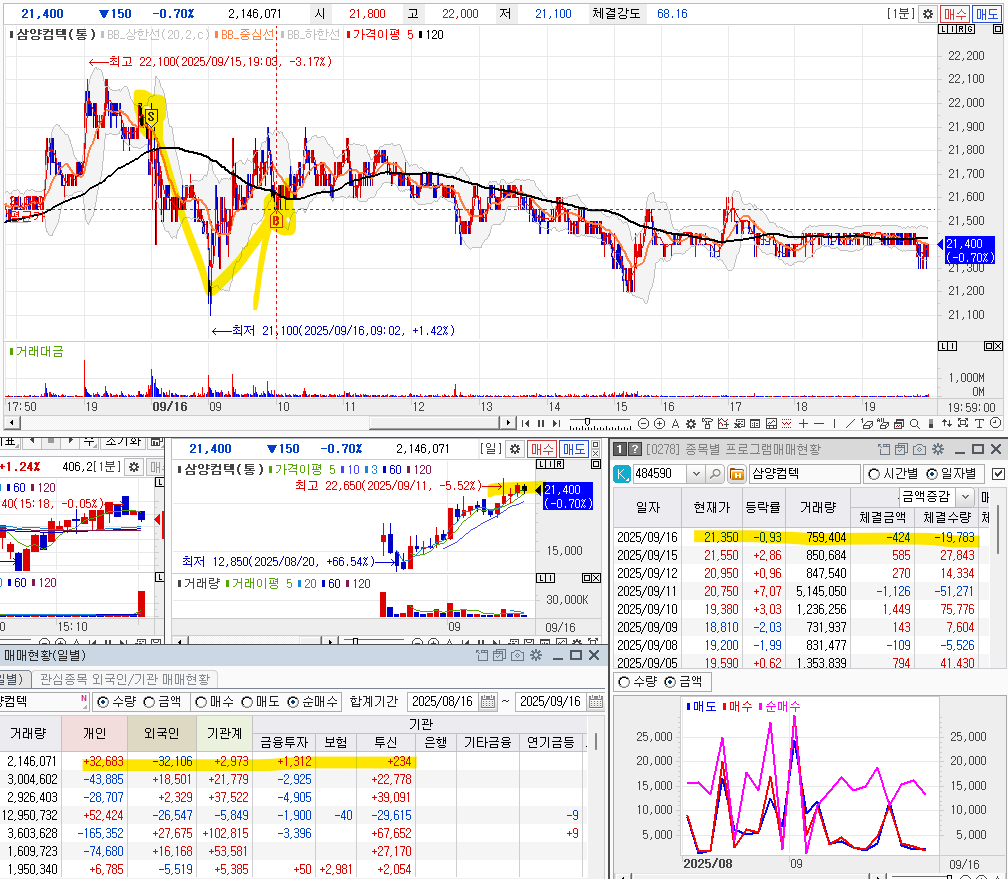
Task: Open stock code 484590 dropdown
Action: point(696,474)
